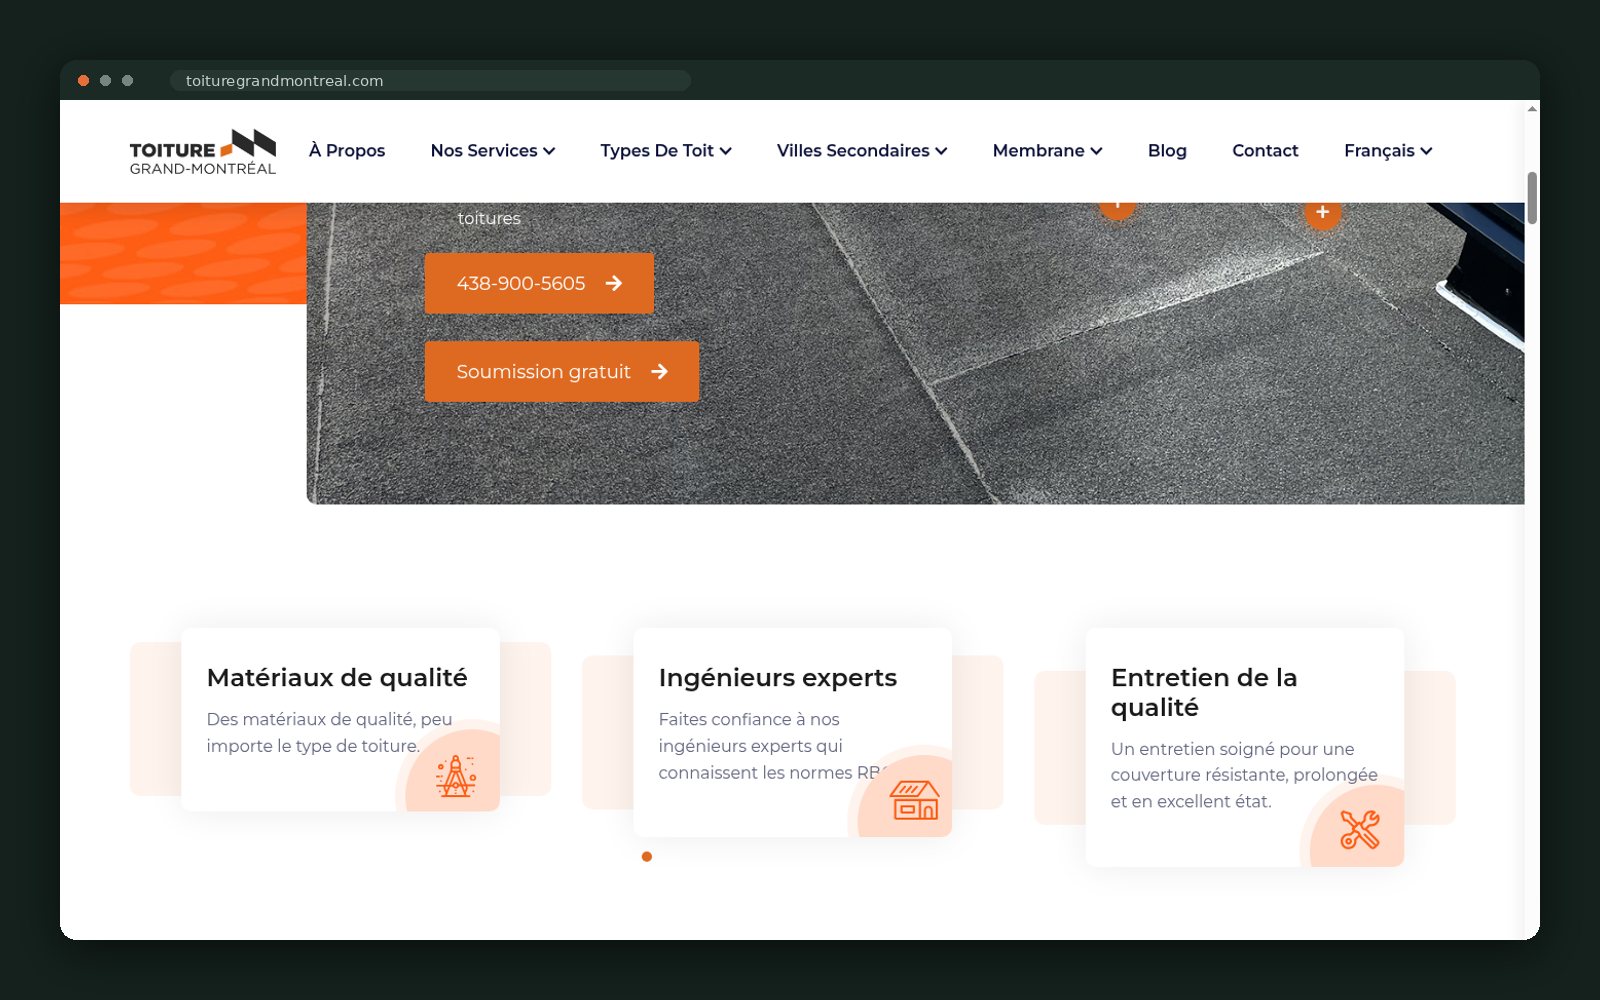Image resolution: width=1600 pixels, height=1000 pixels.
Task: Select the Entretien de la qualité heading
Action: [x=1204, y=692]
